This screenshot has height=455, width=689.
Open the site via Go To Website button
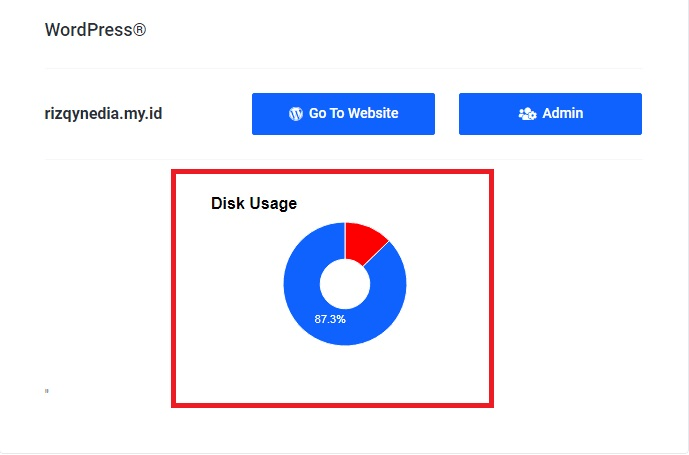(343, 114)
